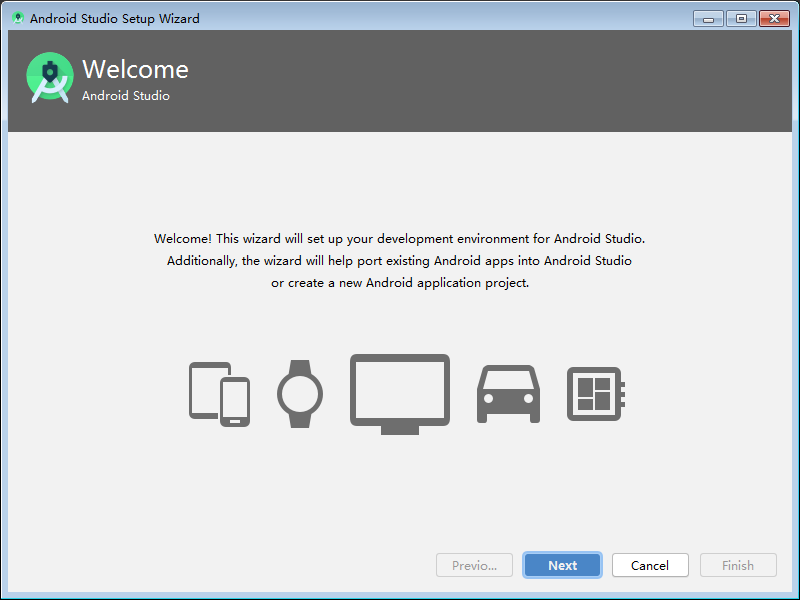This screenshot has height=600, width=800.
Task: Click the Next button
Action: [x=562, y=565]
